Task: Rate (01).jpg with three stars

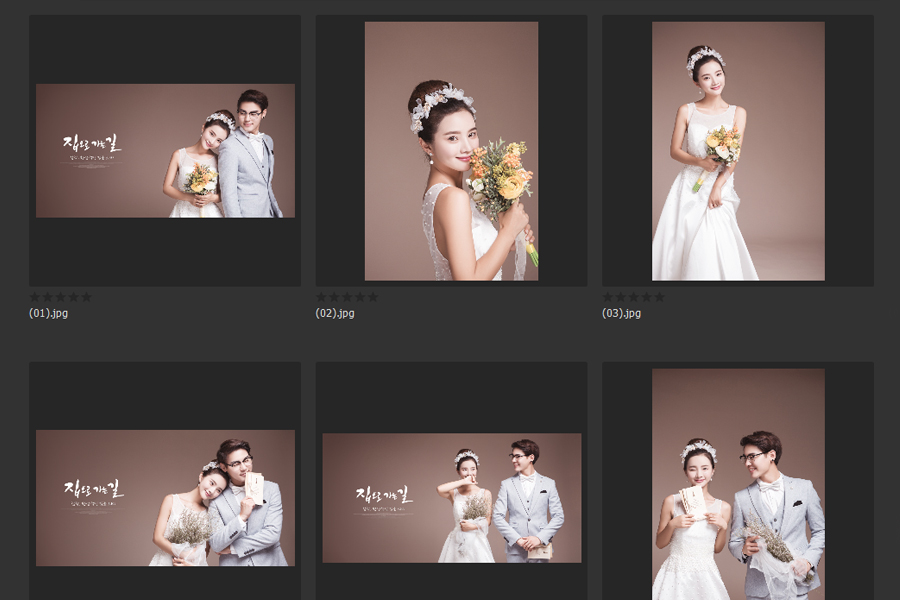Action: (60, 297)
